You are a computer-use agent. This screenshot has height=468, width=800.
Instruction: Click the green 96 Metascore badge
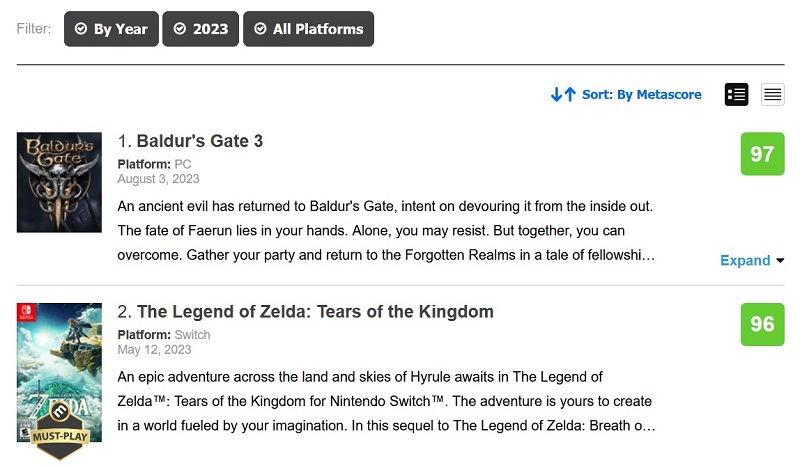pos(762,324)
